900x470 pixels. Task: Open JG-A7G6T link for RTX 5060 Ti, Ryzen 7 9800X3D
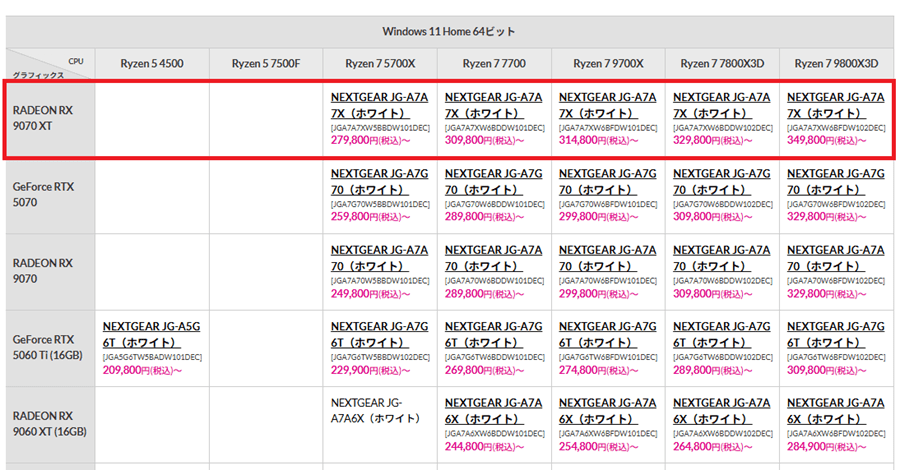[x=836, y=335]
